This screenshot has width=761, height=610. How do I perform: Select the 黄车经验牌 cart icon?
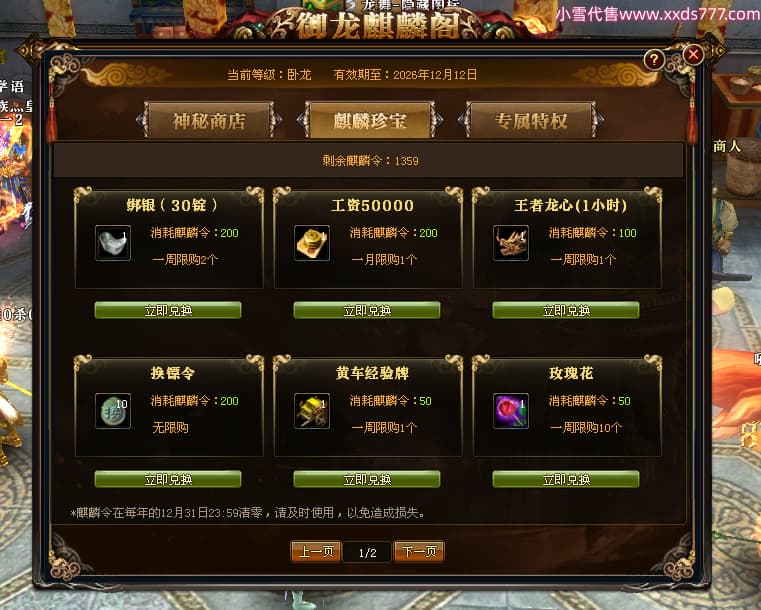click(312, 411)
